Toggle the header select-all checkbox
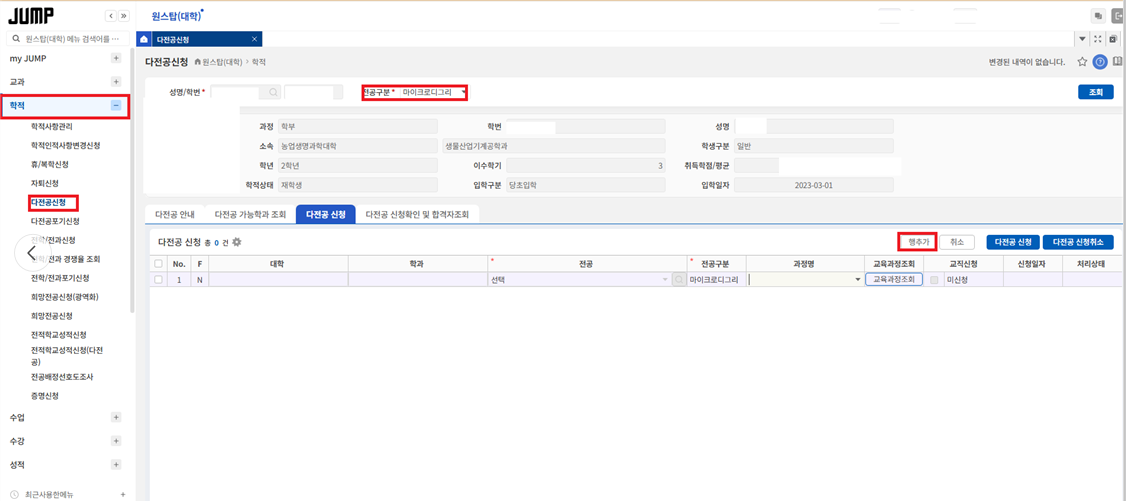1126x501 pixels. coord(158,263)
